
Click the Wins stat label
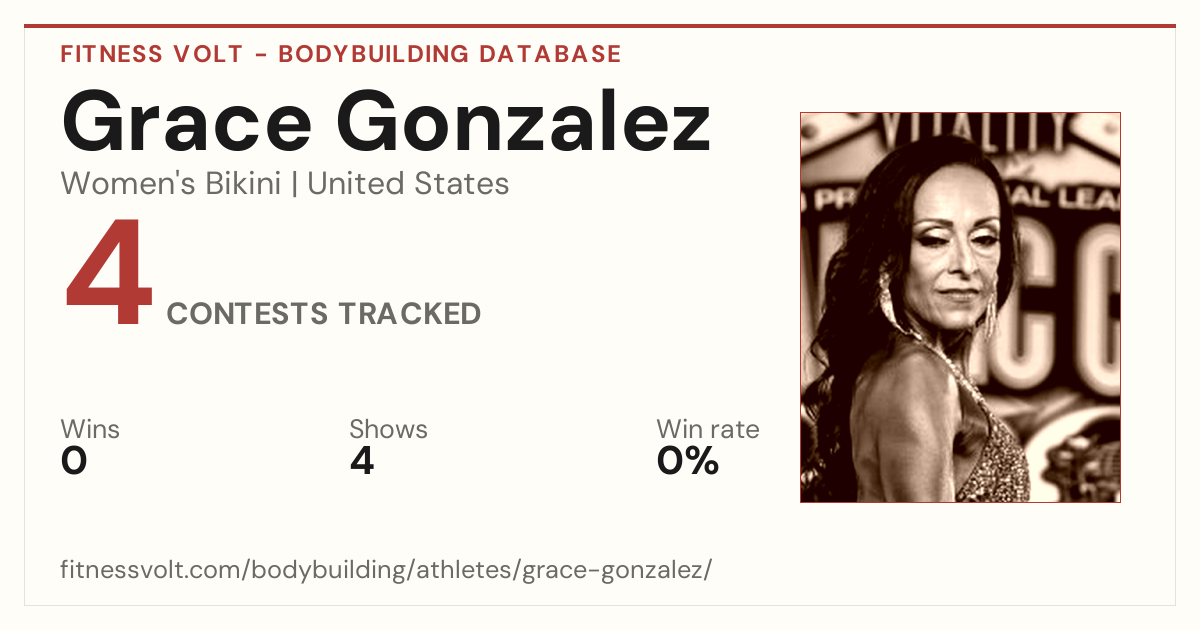tap(90, 429)
